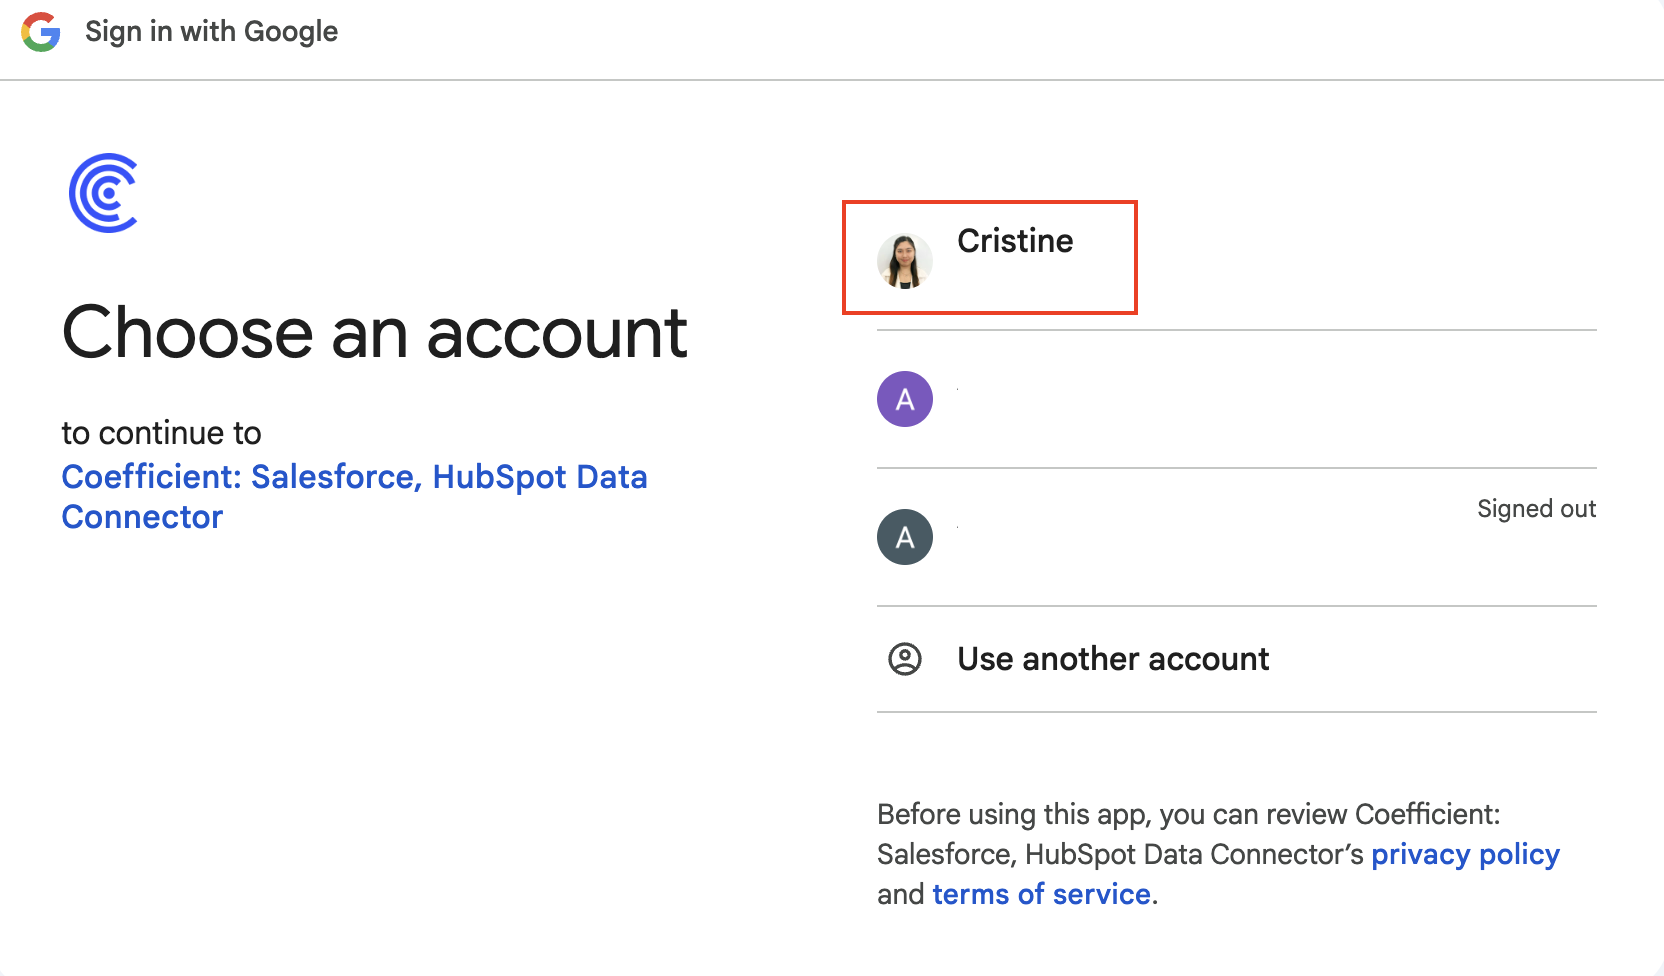Click the blue Coefficient app logo

tap(104, 193)
